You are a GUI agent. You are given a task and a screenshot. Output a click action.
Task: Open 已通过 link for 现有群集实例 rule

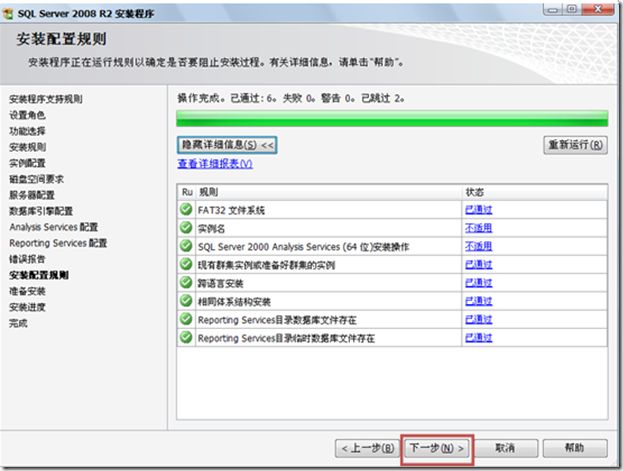tap(478, 264)
